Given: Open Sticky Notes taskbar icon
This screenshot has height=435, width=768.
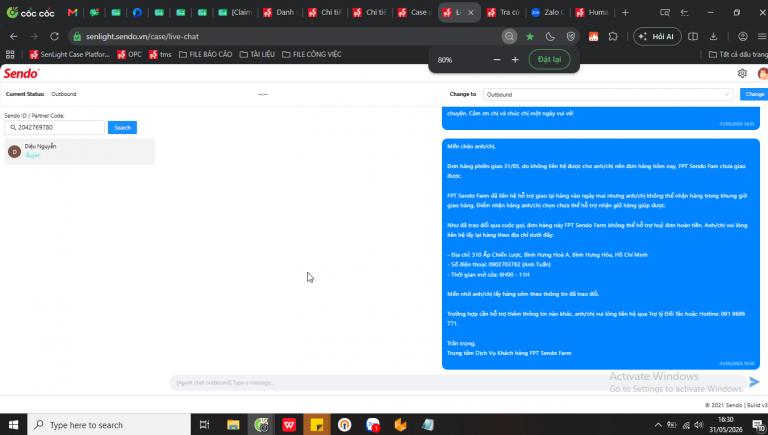Looking at the screenshot, I should click(317, 425).
